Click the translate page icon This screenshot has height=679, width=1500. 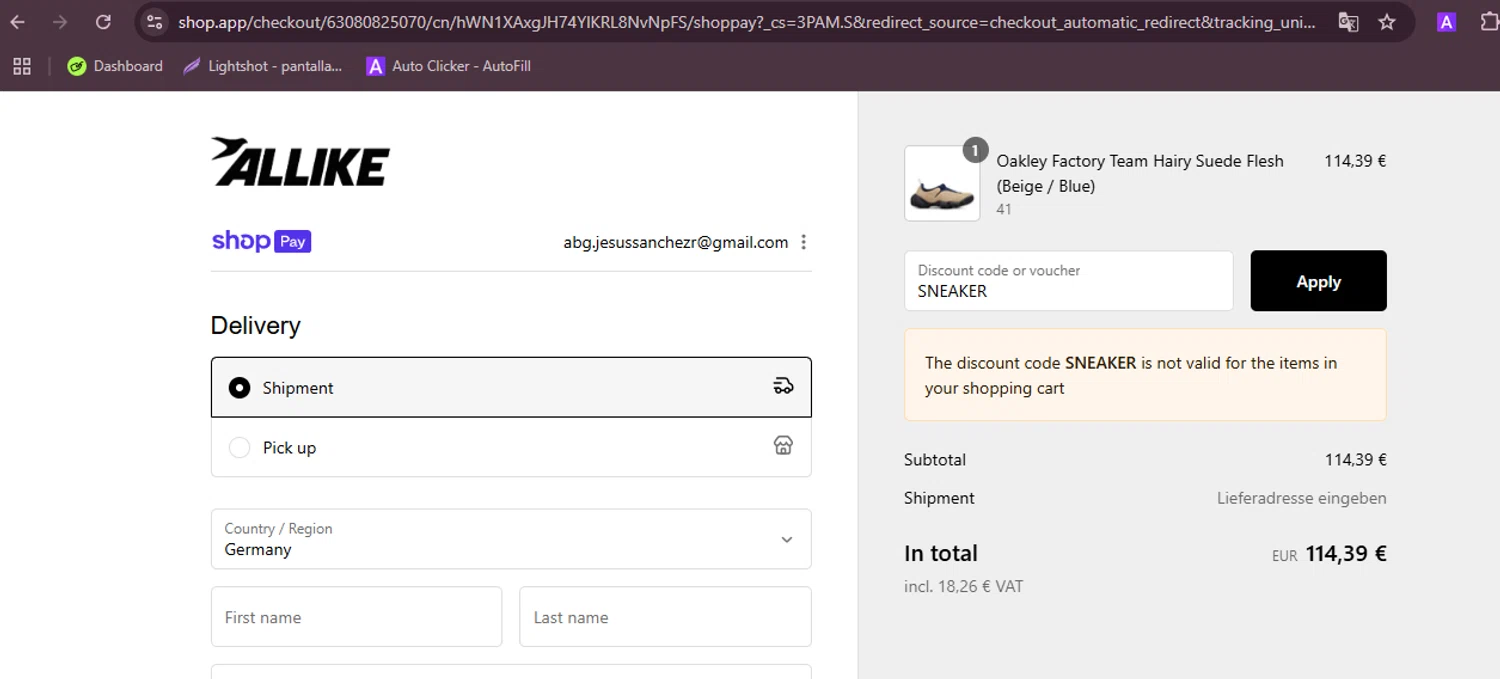(1348, 22)
